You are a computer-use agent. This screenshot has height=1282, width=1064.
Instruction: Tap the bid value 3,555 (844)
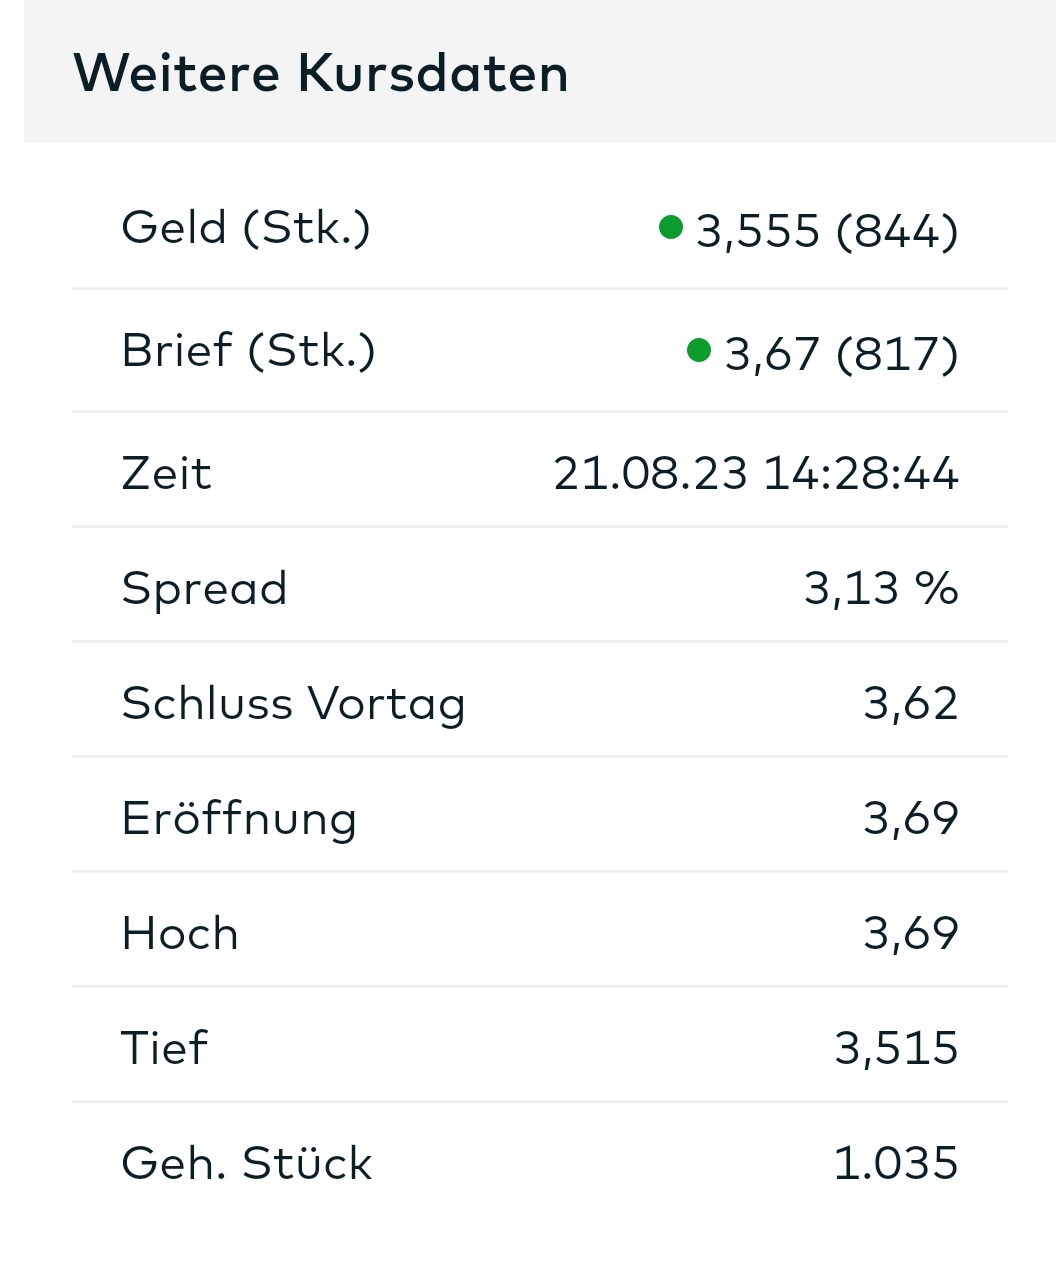tap(827, 231)
